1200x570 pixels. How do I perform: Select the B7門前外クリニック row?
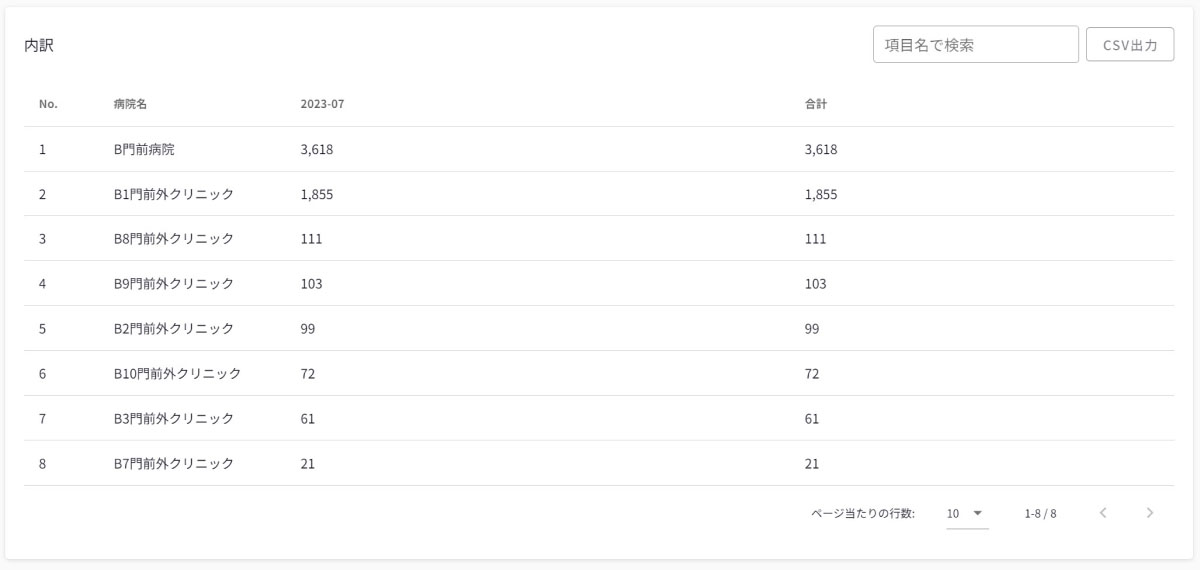pos(174,464)
